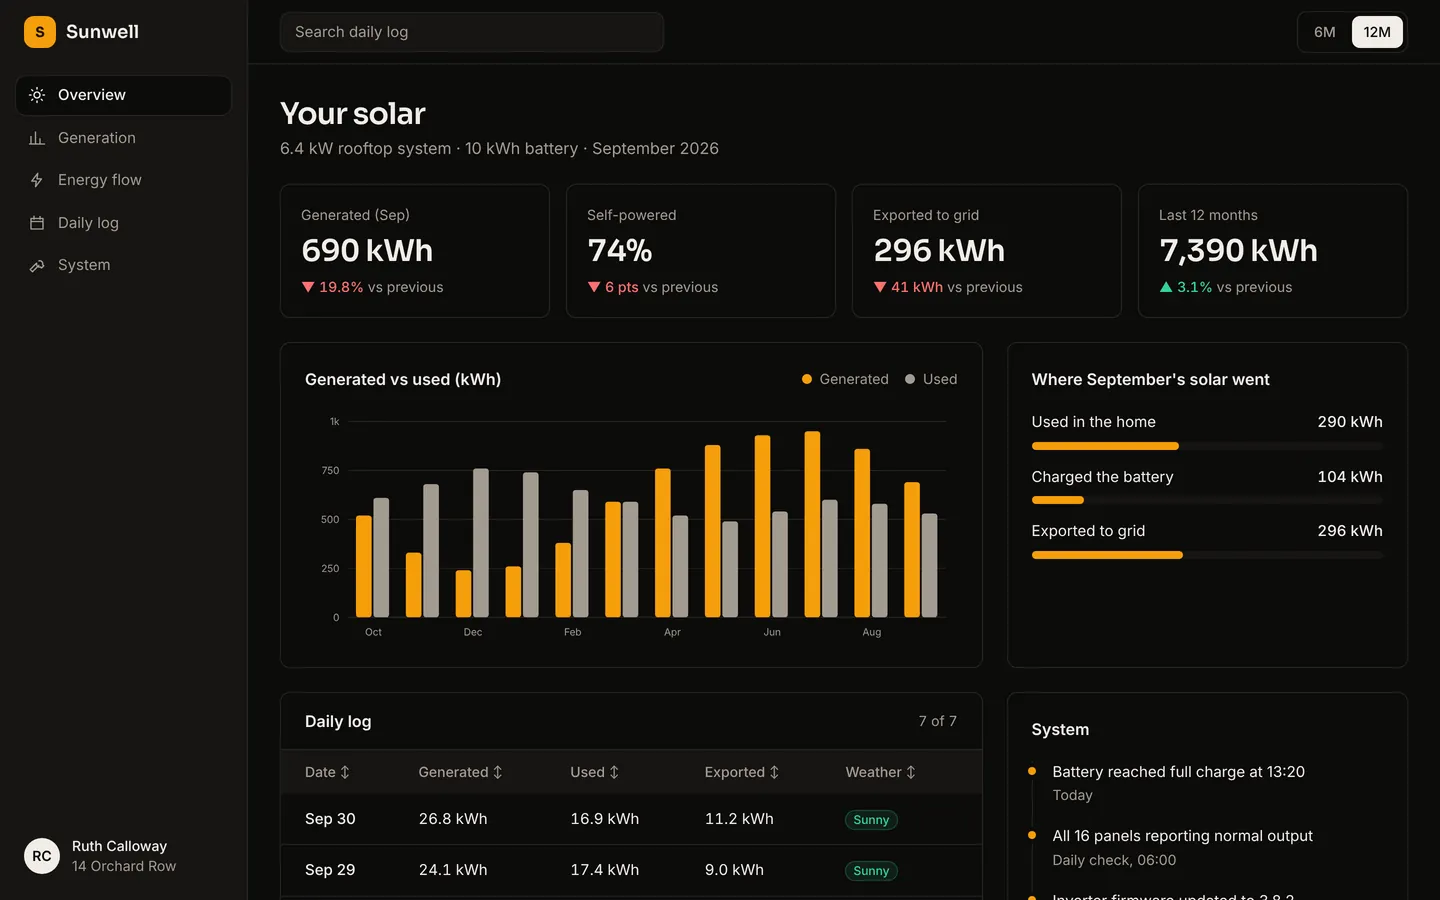Sort by the Weather column header
This screenshot has width=1440, height=900.
(x=880, y=772)
